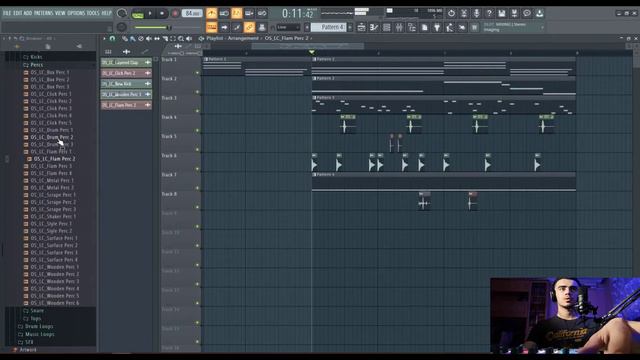Click the Stop button in transport

[x=162, y=13]
